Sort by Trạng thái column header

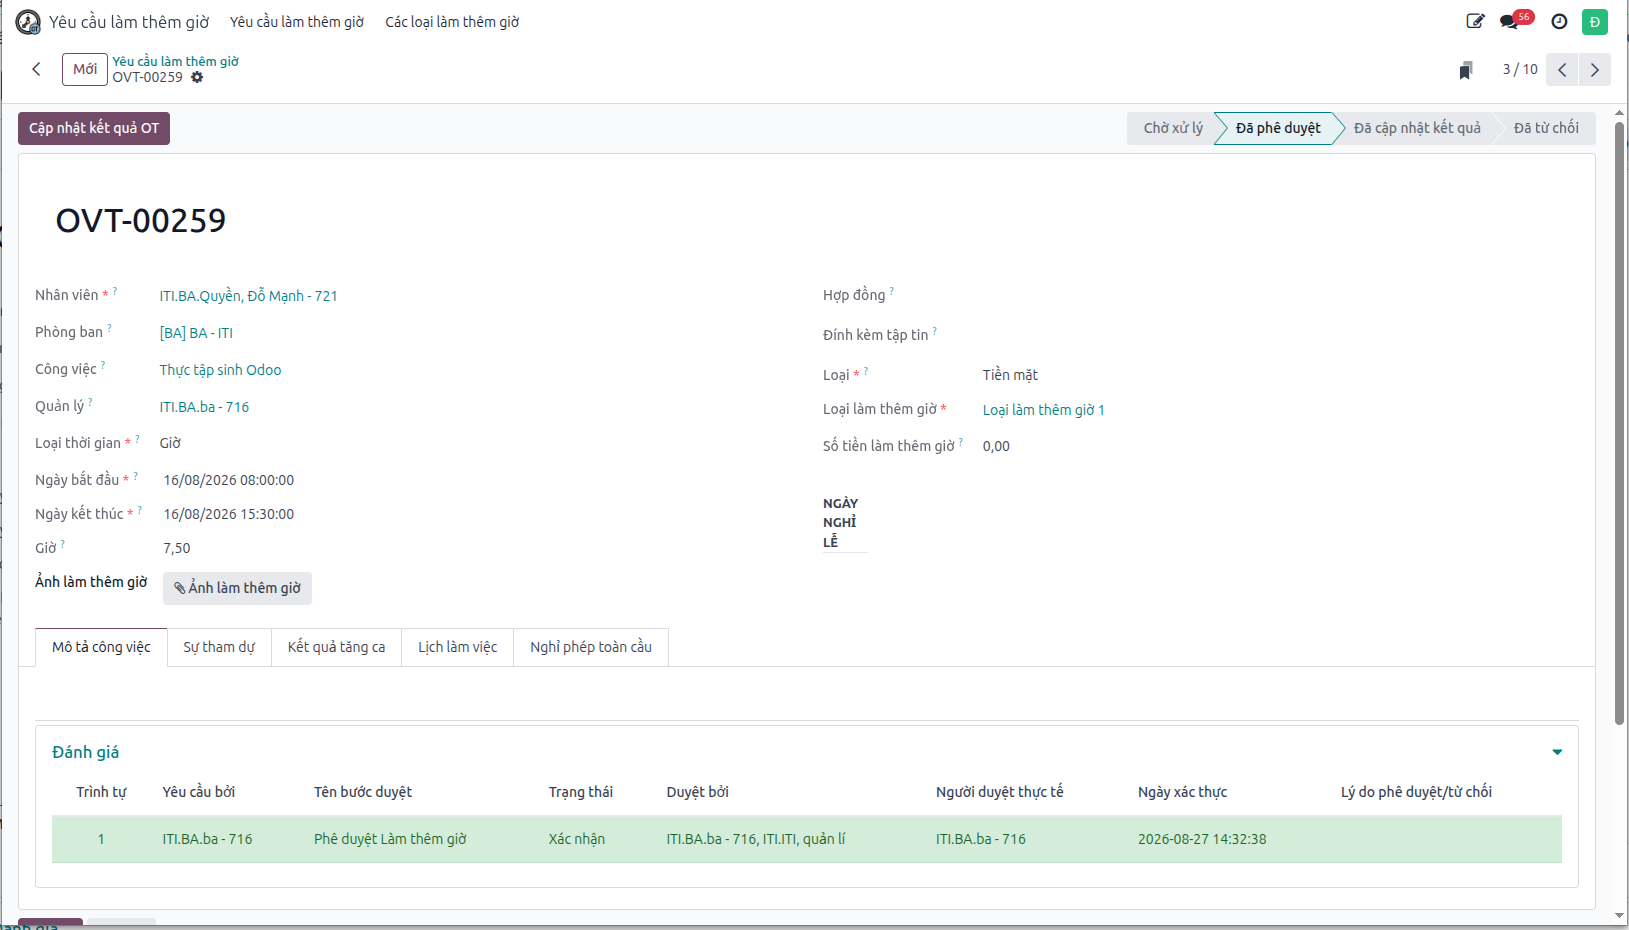pyautogui.click(x=580, y=792)
